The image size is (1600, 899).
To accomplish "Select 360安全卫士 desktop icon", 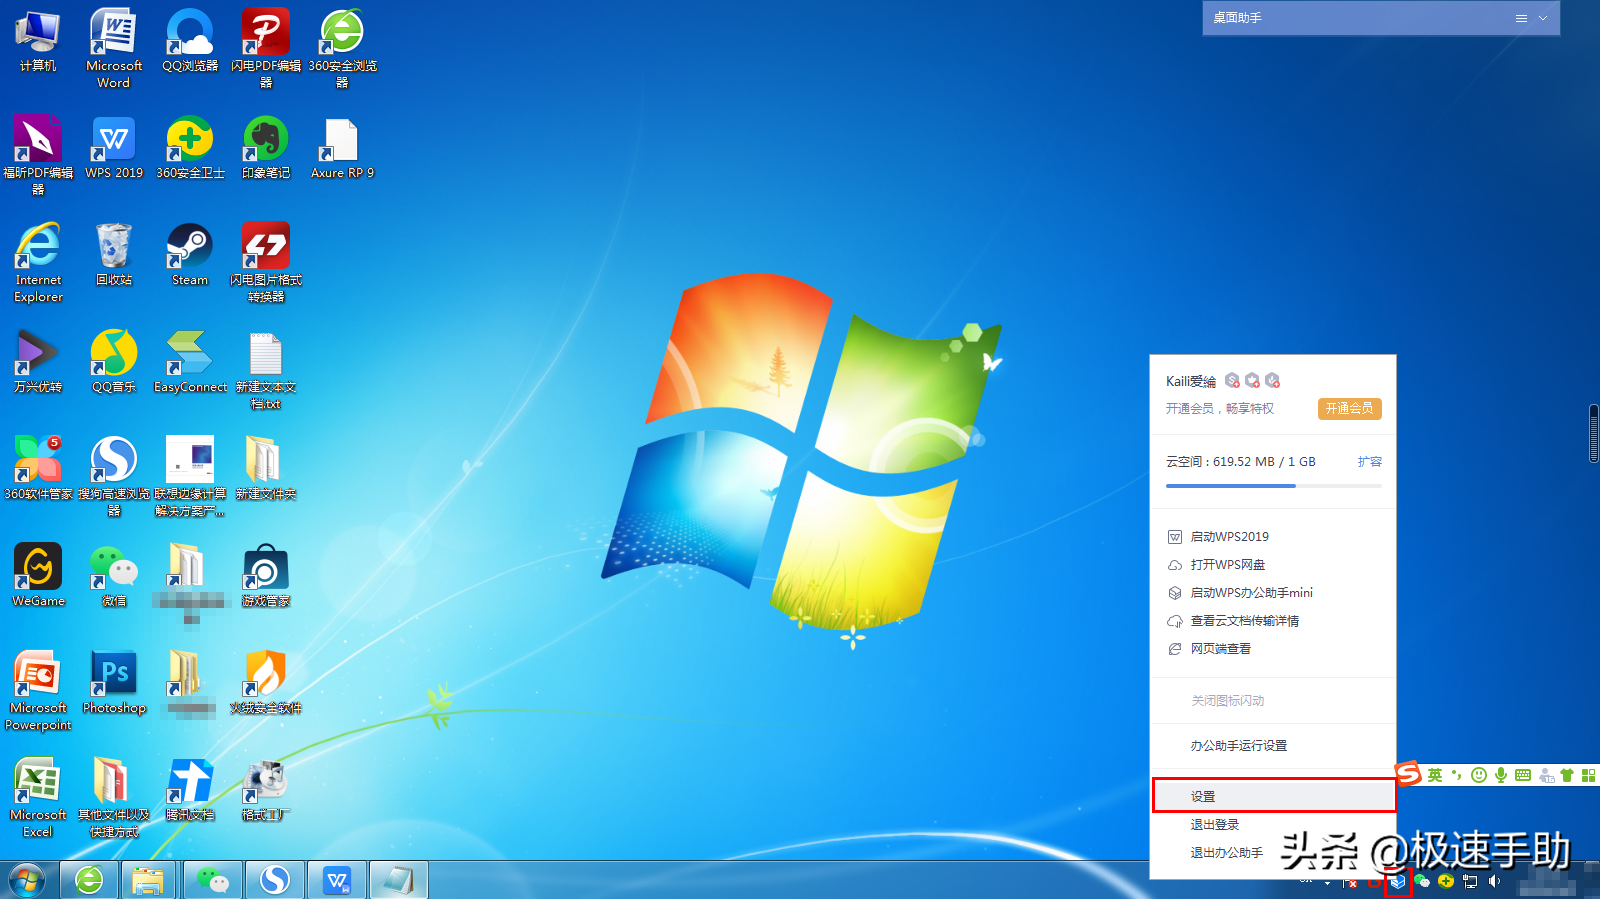I will pos(190,148).
